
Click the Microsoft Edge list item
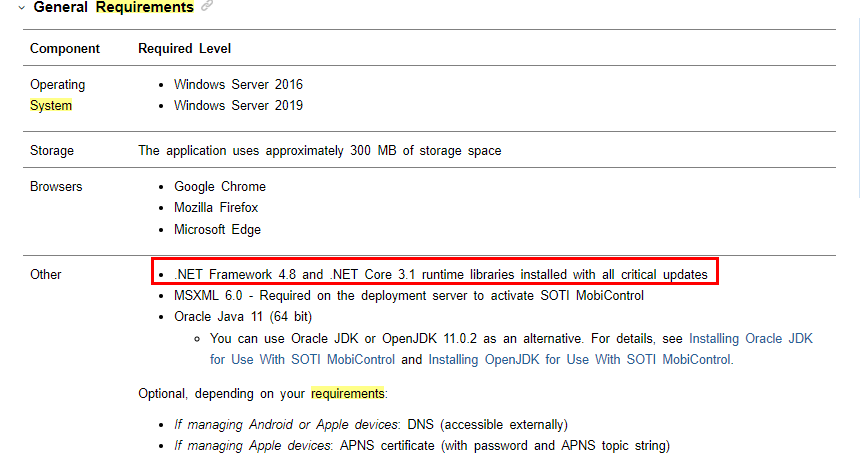click(217, 229)
